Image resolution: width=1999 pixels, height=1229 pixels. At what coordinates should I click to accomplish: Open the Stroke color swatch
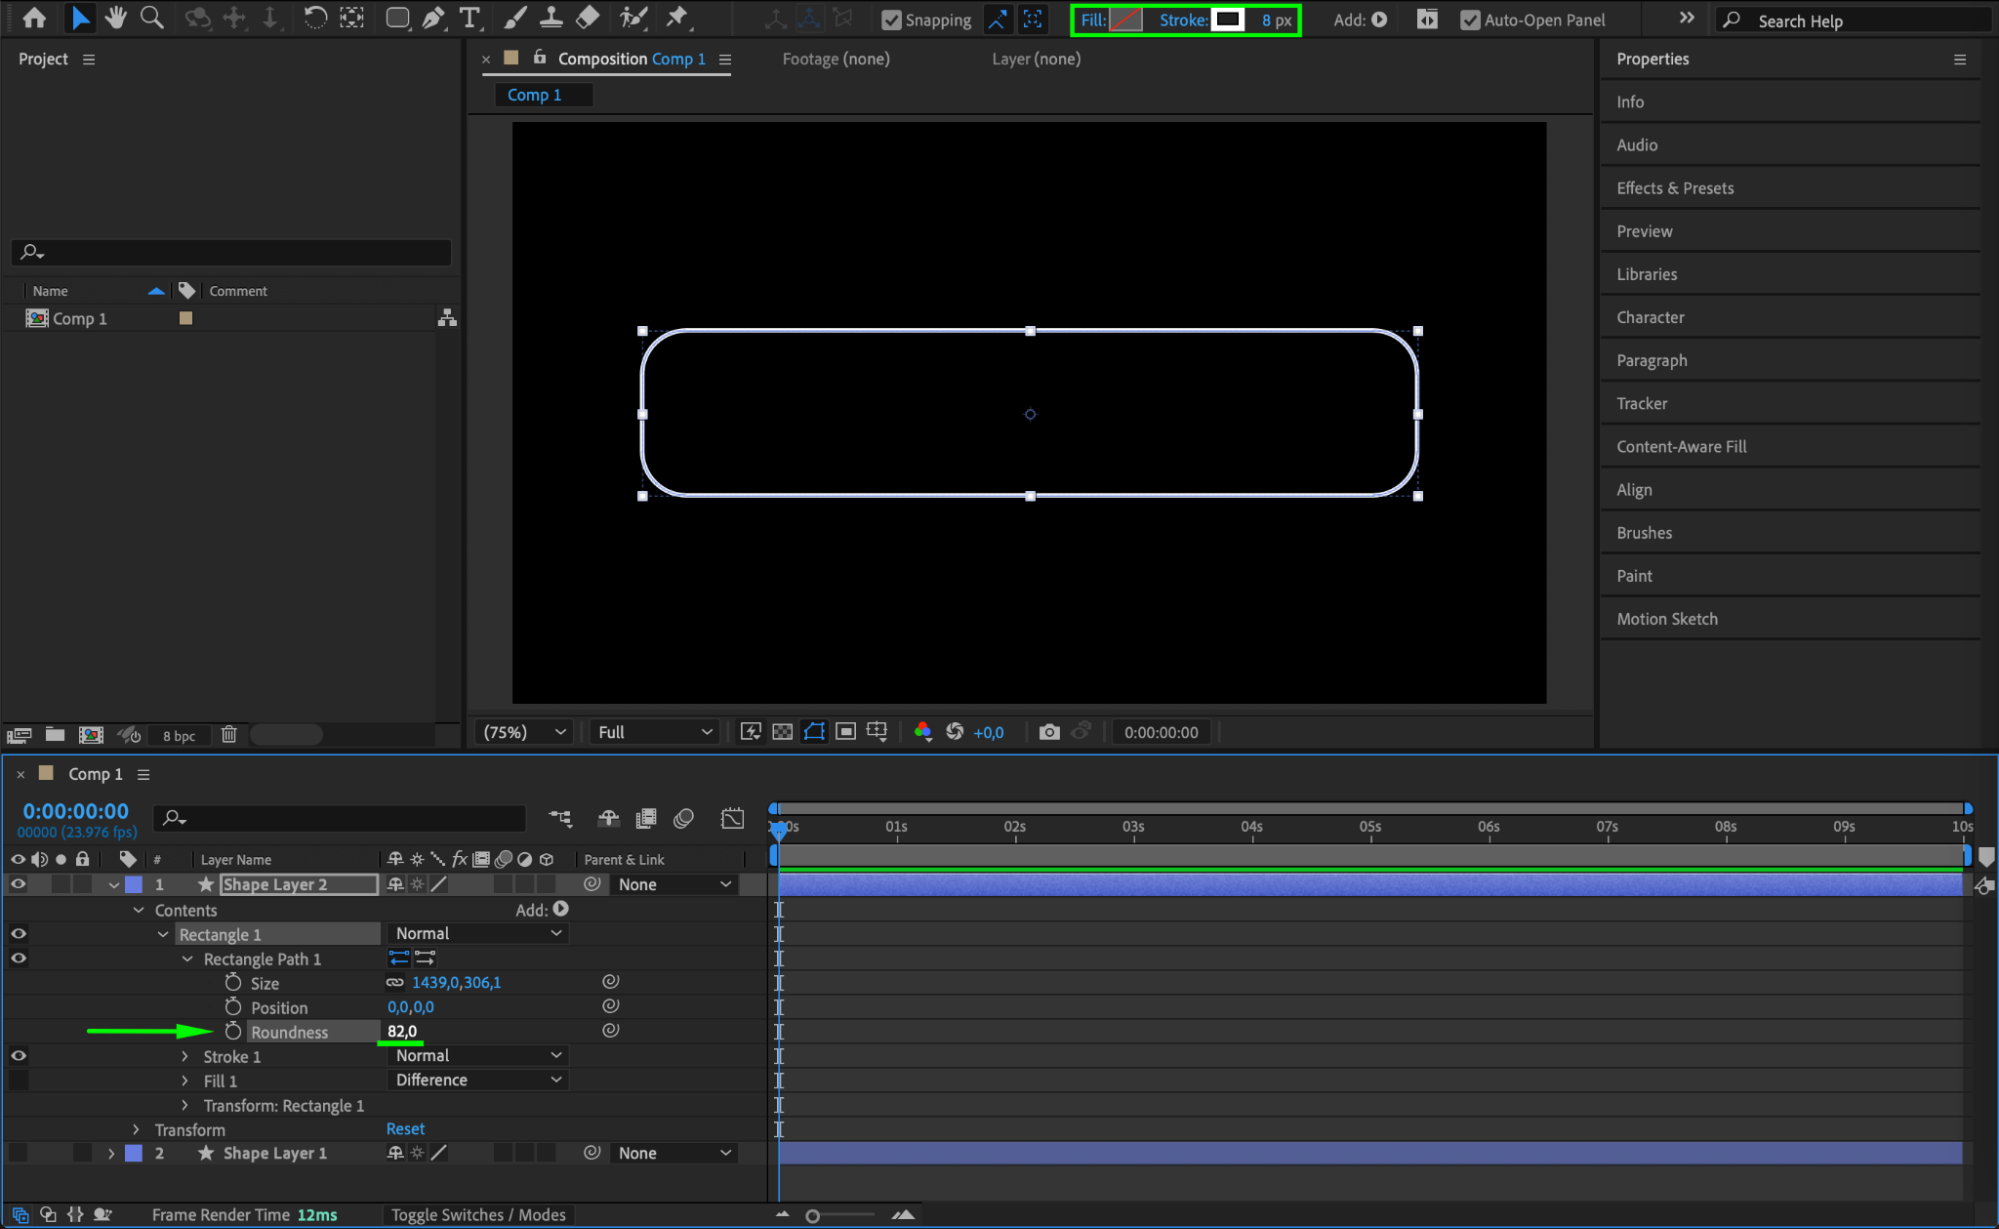1227,20
